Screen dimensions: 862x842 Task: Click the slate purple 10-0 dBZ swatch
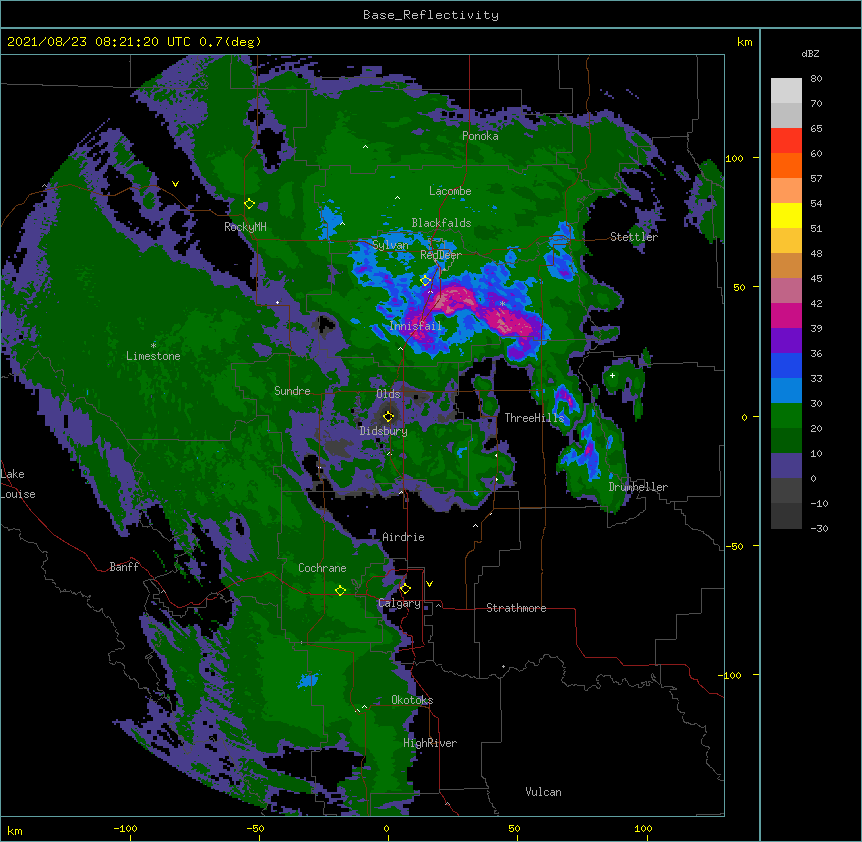tap(786, 466)
